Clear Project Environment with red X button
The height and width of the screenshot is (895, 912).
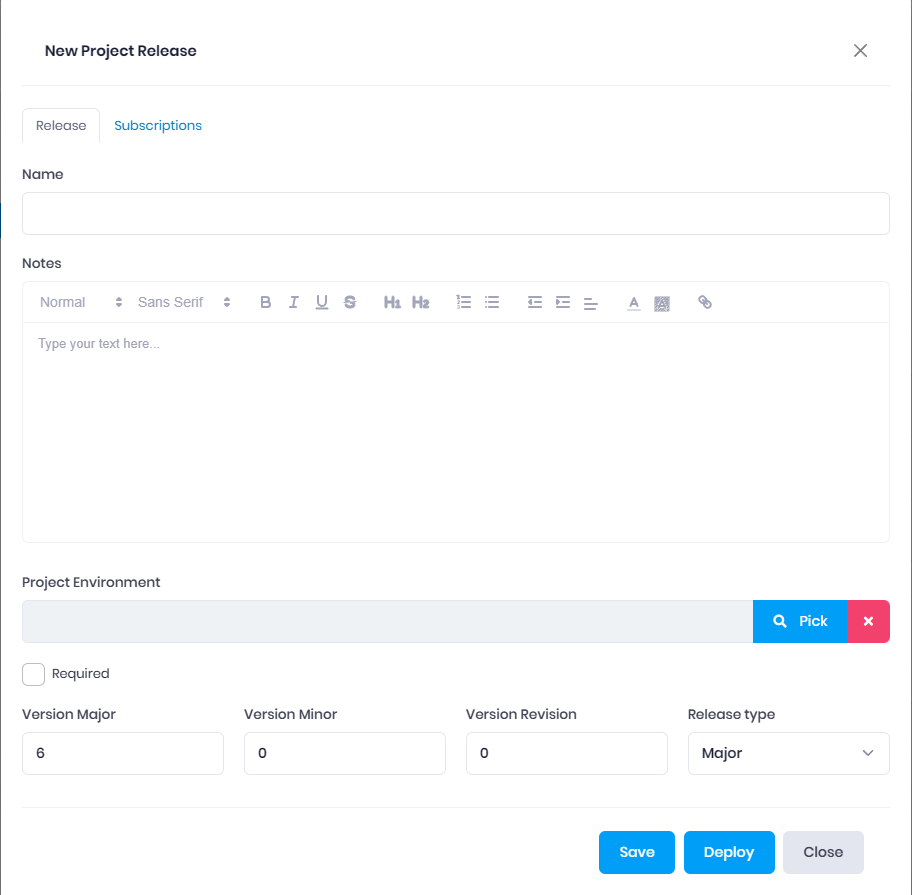coord(868,621)
